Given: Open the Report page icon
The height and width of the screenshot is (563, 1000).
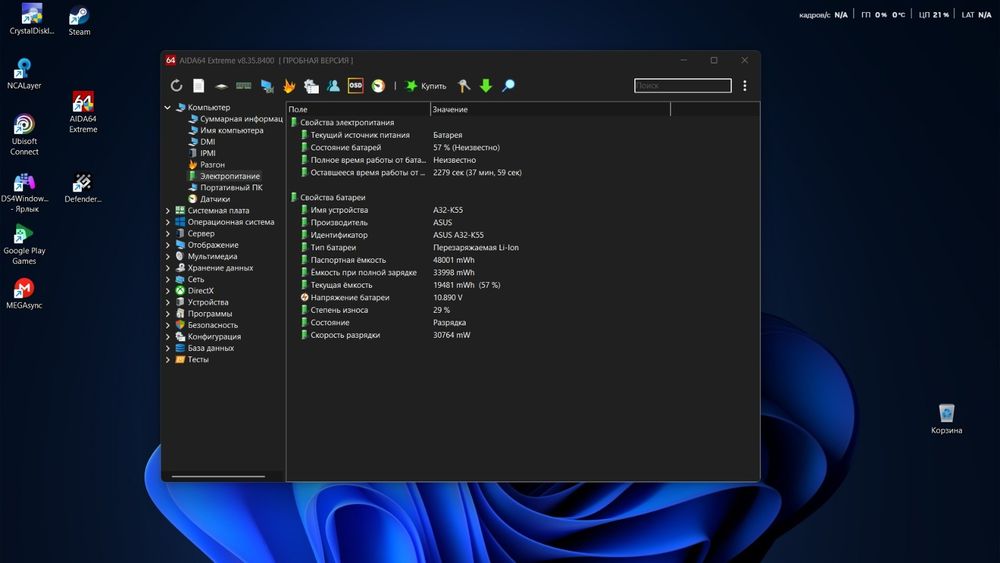Looking at the screenshot, I should pyautogui.click(x=199, y=85).
